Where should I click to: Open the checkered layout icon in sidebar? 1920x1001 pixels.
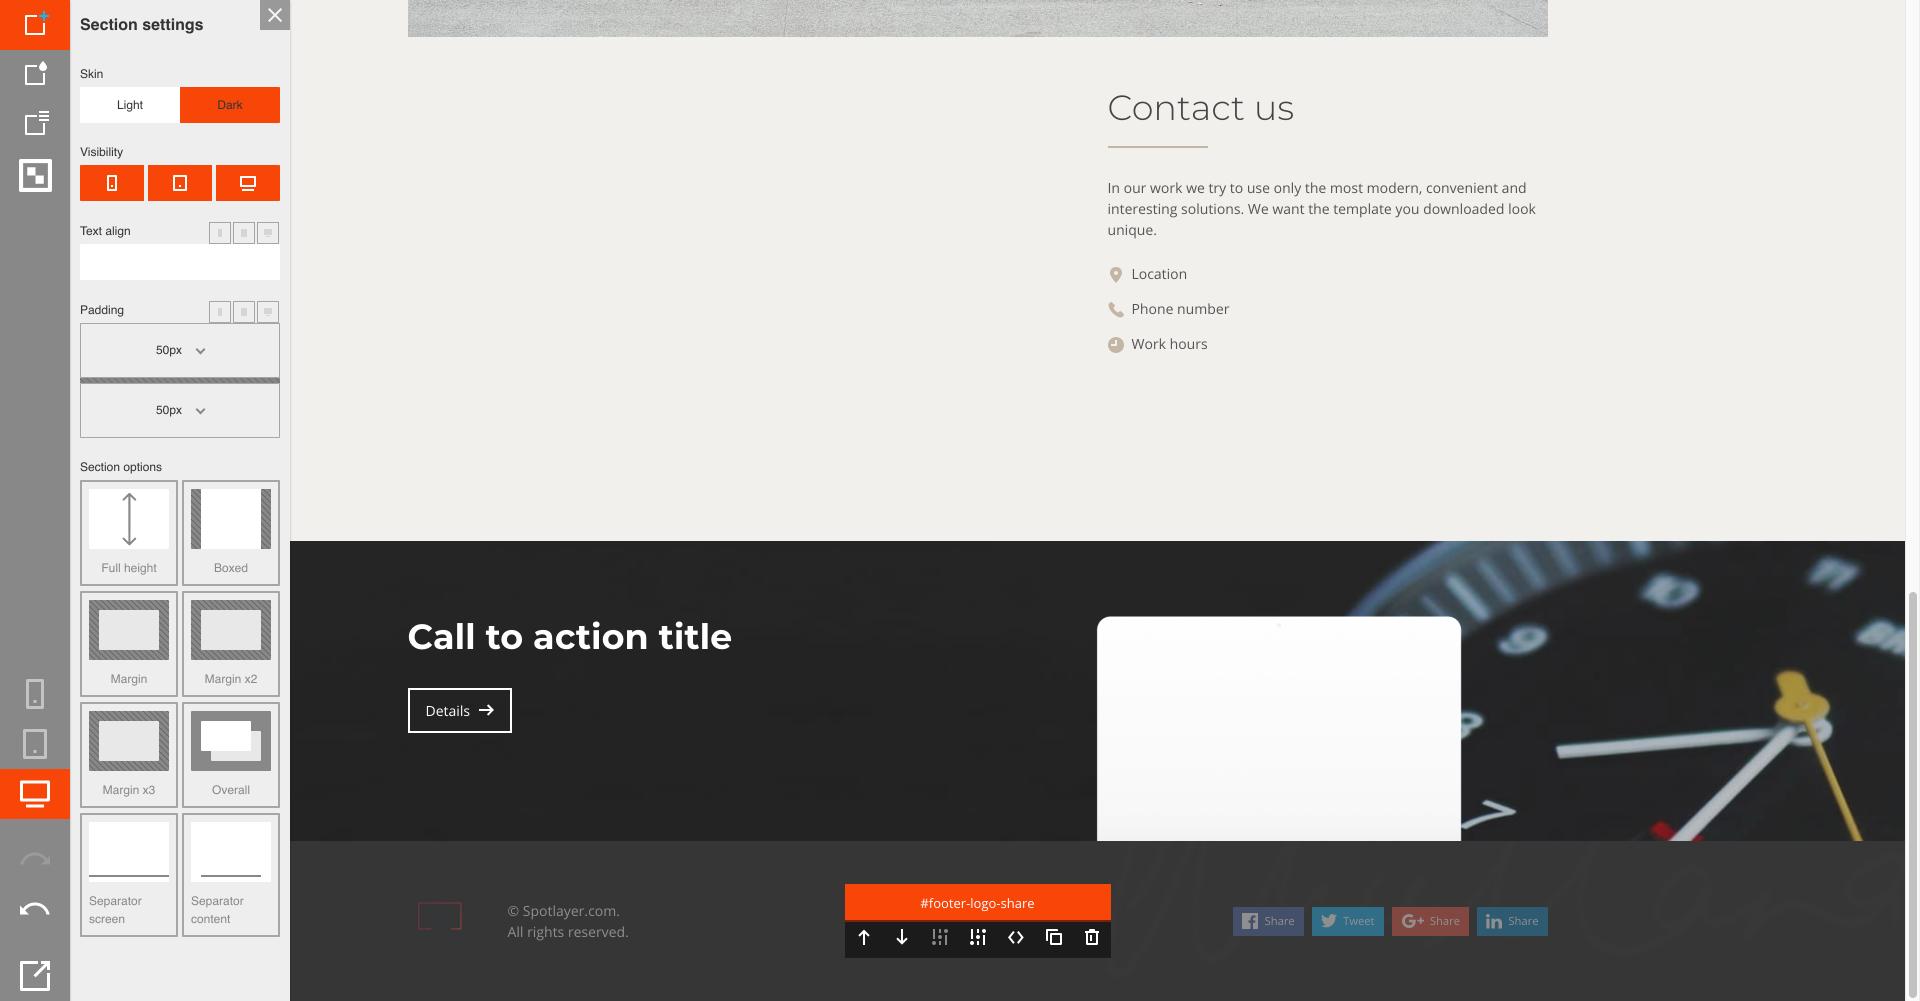(x=35, y=176)
